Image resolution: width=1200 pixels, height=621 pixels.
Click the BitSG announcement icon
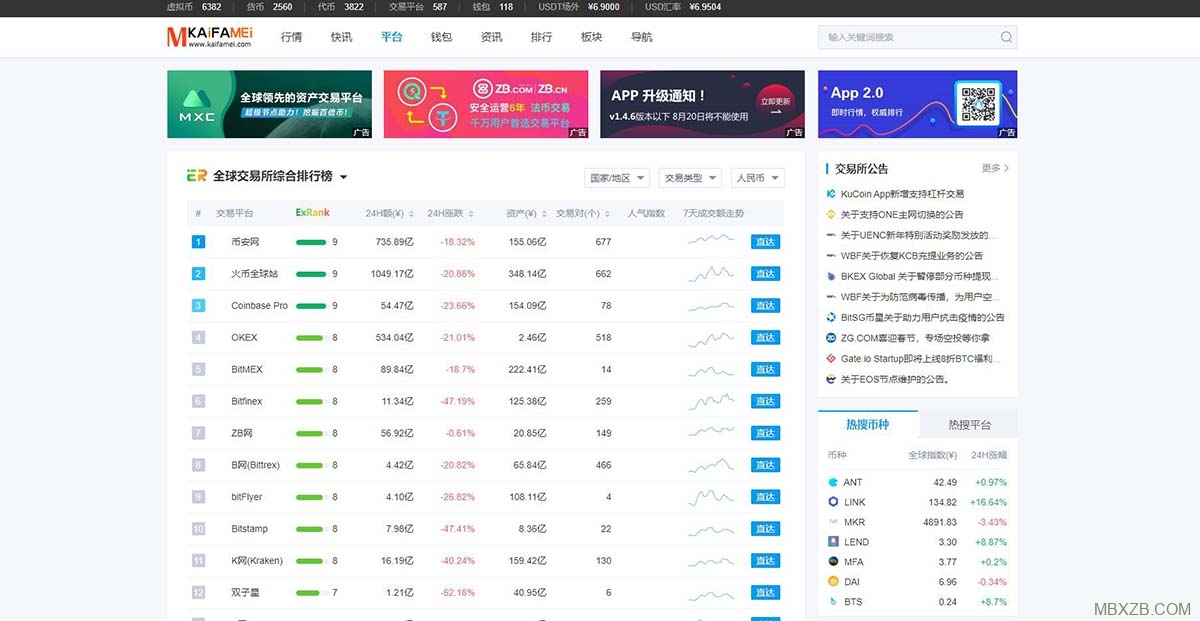831,317
